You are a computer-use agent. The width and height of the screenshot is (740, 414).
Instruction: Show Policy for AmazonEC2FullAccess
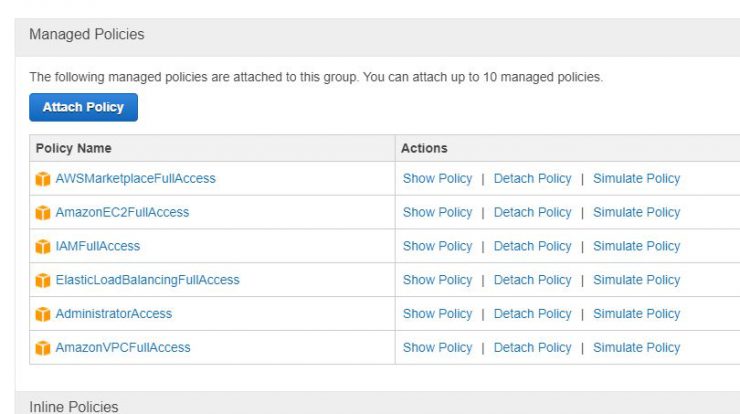pyautogui.click(x=437, y=212)
